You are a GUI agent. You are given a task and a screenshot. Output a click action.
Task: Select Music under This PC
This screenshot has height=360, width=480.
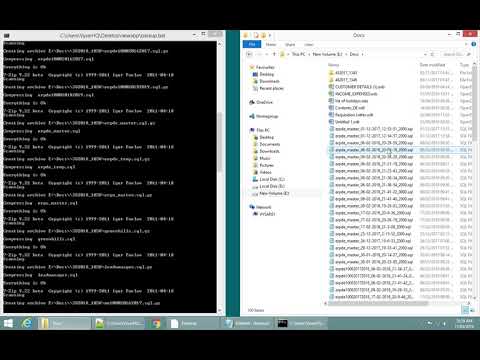tap(265, 158)
